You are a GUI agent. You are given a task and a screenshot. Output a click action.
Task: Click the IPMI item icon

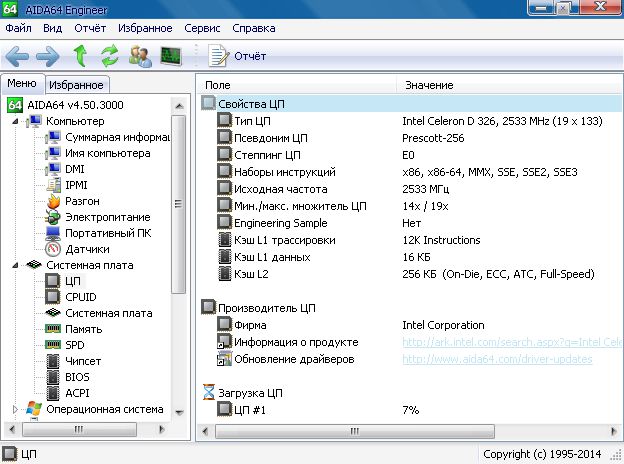tap(53, 185)
